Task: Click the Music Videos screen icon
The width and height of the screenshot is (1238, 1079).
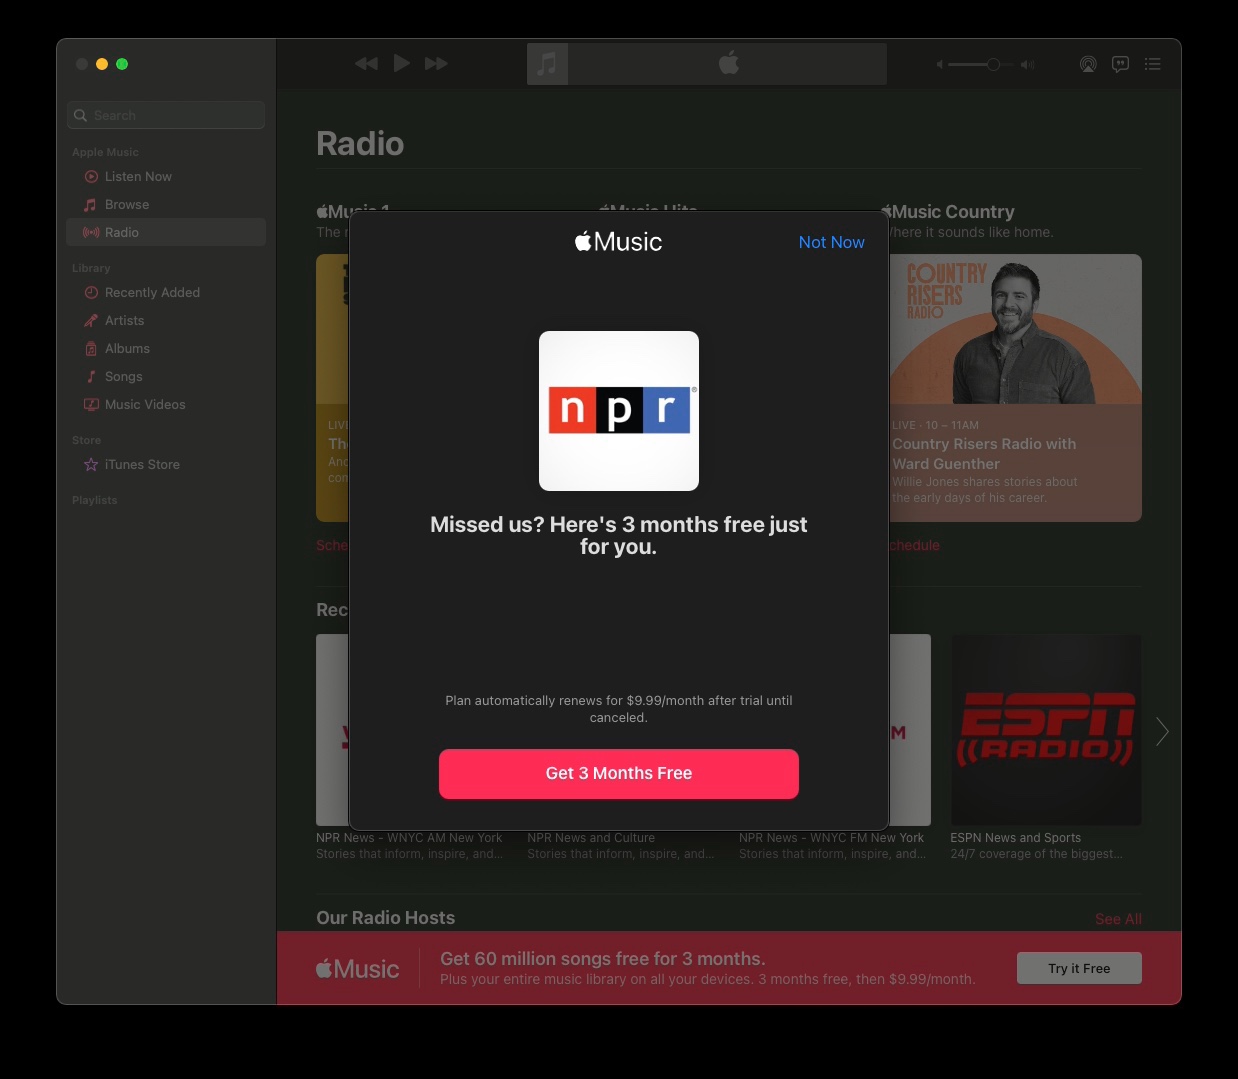Action: coord(91,405)
